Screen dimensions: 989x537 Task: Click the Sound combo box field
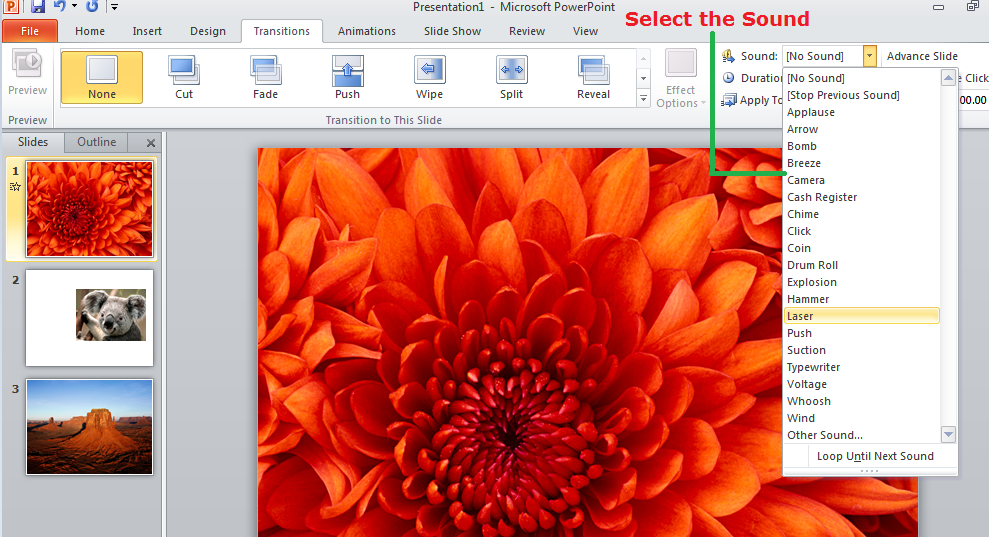(822, 56)
